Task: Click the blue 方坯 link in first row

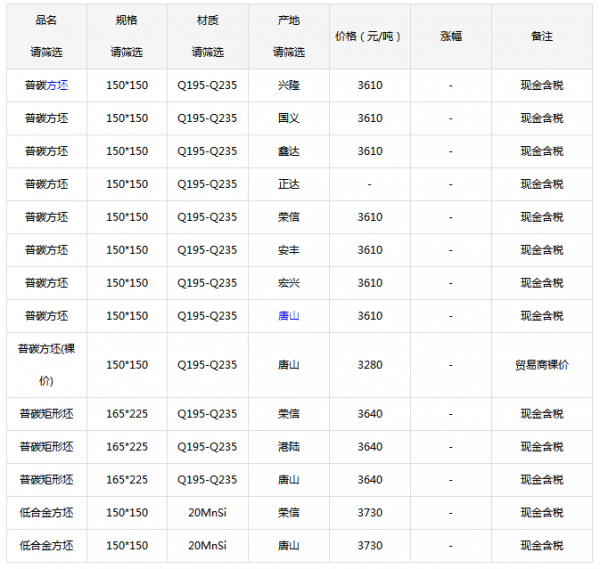Action: pyautogui.click(x=57, y=85)
